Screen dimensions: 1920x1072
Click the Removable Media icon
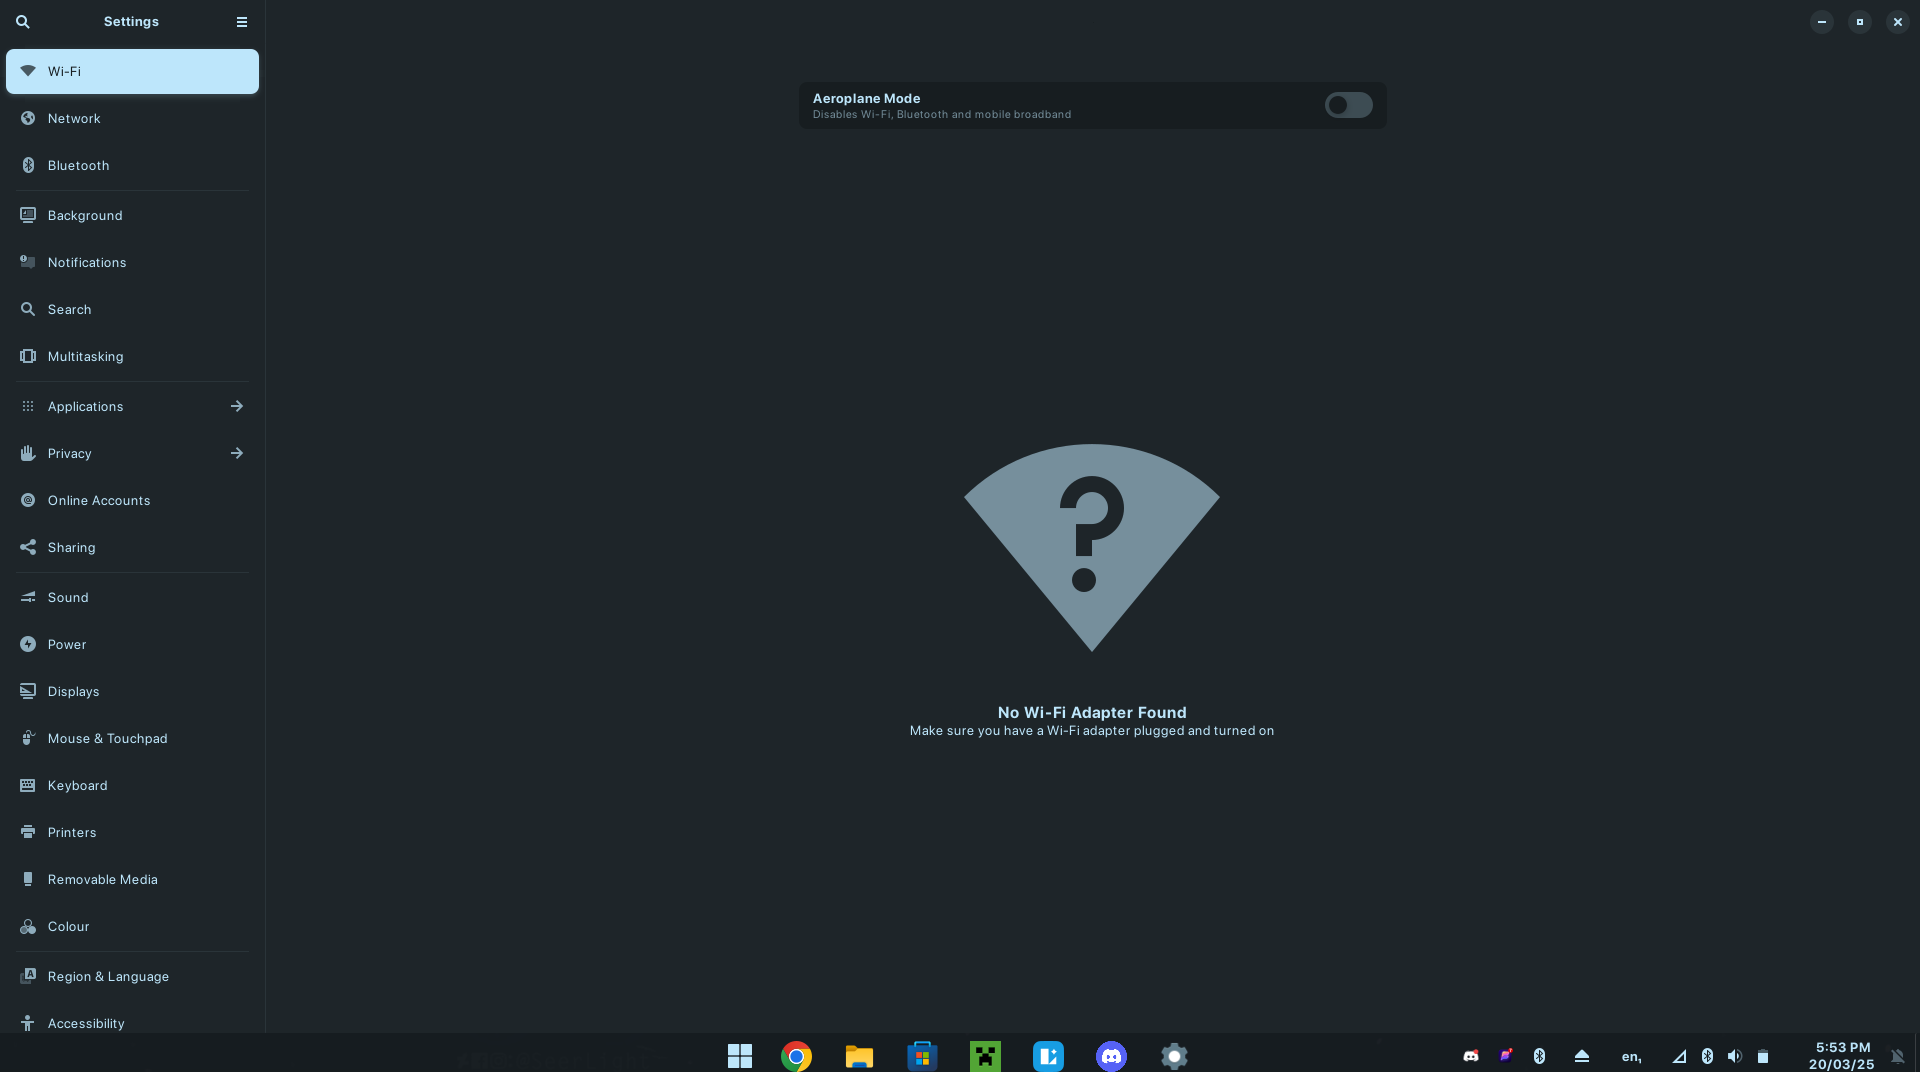(28, 879)
